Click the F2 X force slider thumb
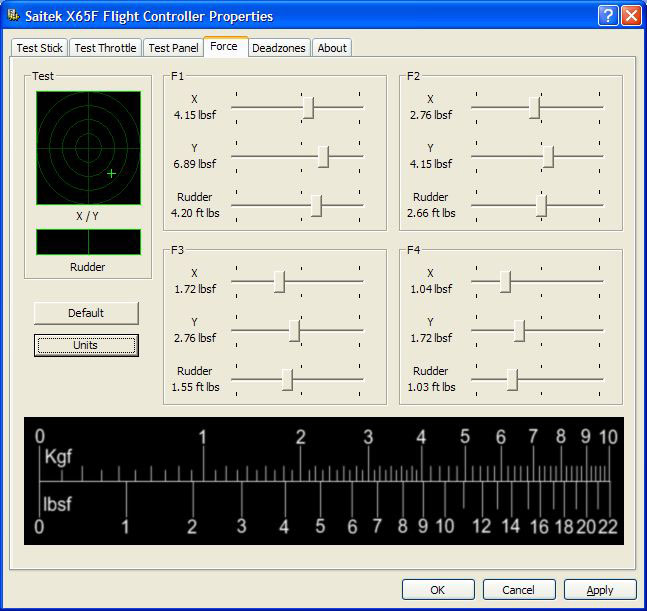647x611 pixels. click(x=535, y=108)
